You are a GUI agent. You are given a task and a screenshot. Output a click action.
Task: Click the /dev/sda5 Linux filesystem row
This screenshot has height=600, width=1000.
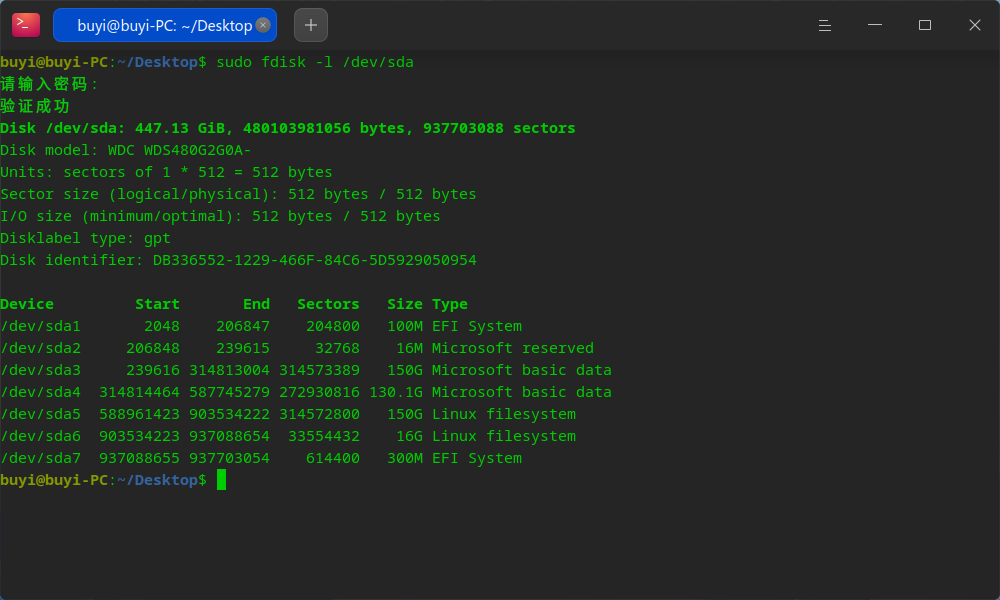[288, 414]
